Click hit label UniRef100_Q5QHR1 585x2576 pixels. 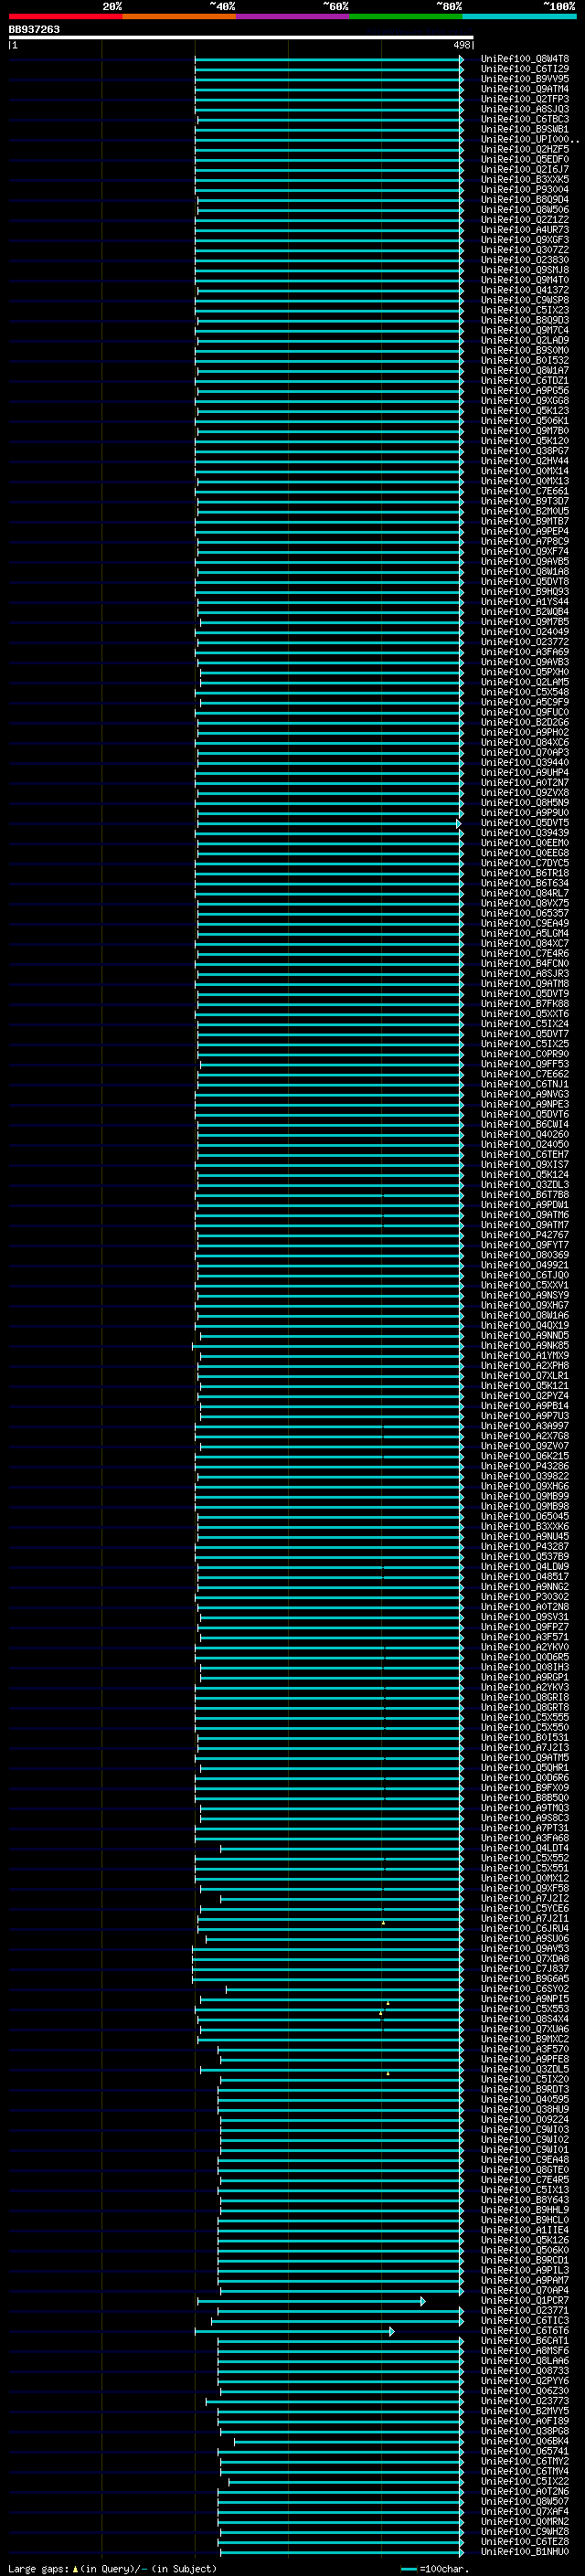click(525, 1767)
